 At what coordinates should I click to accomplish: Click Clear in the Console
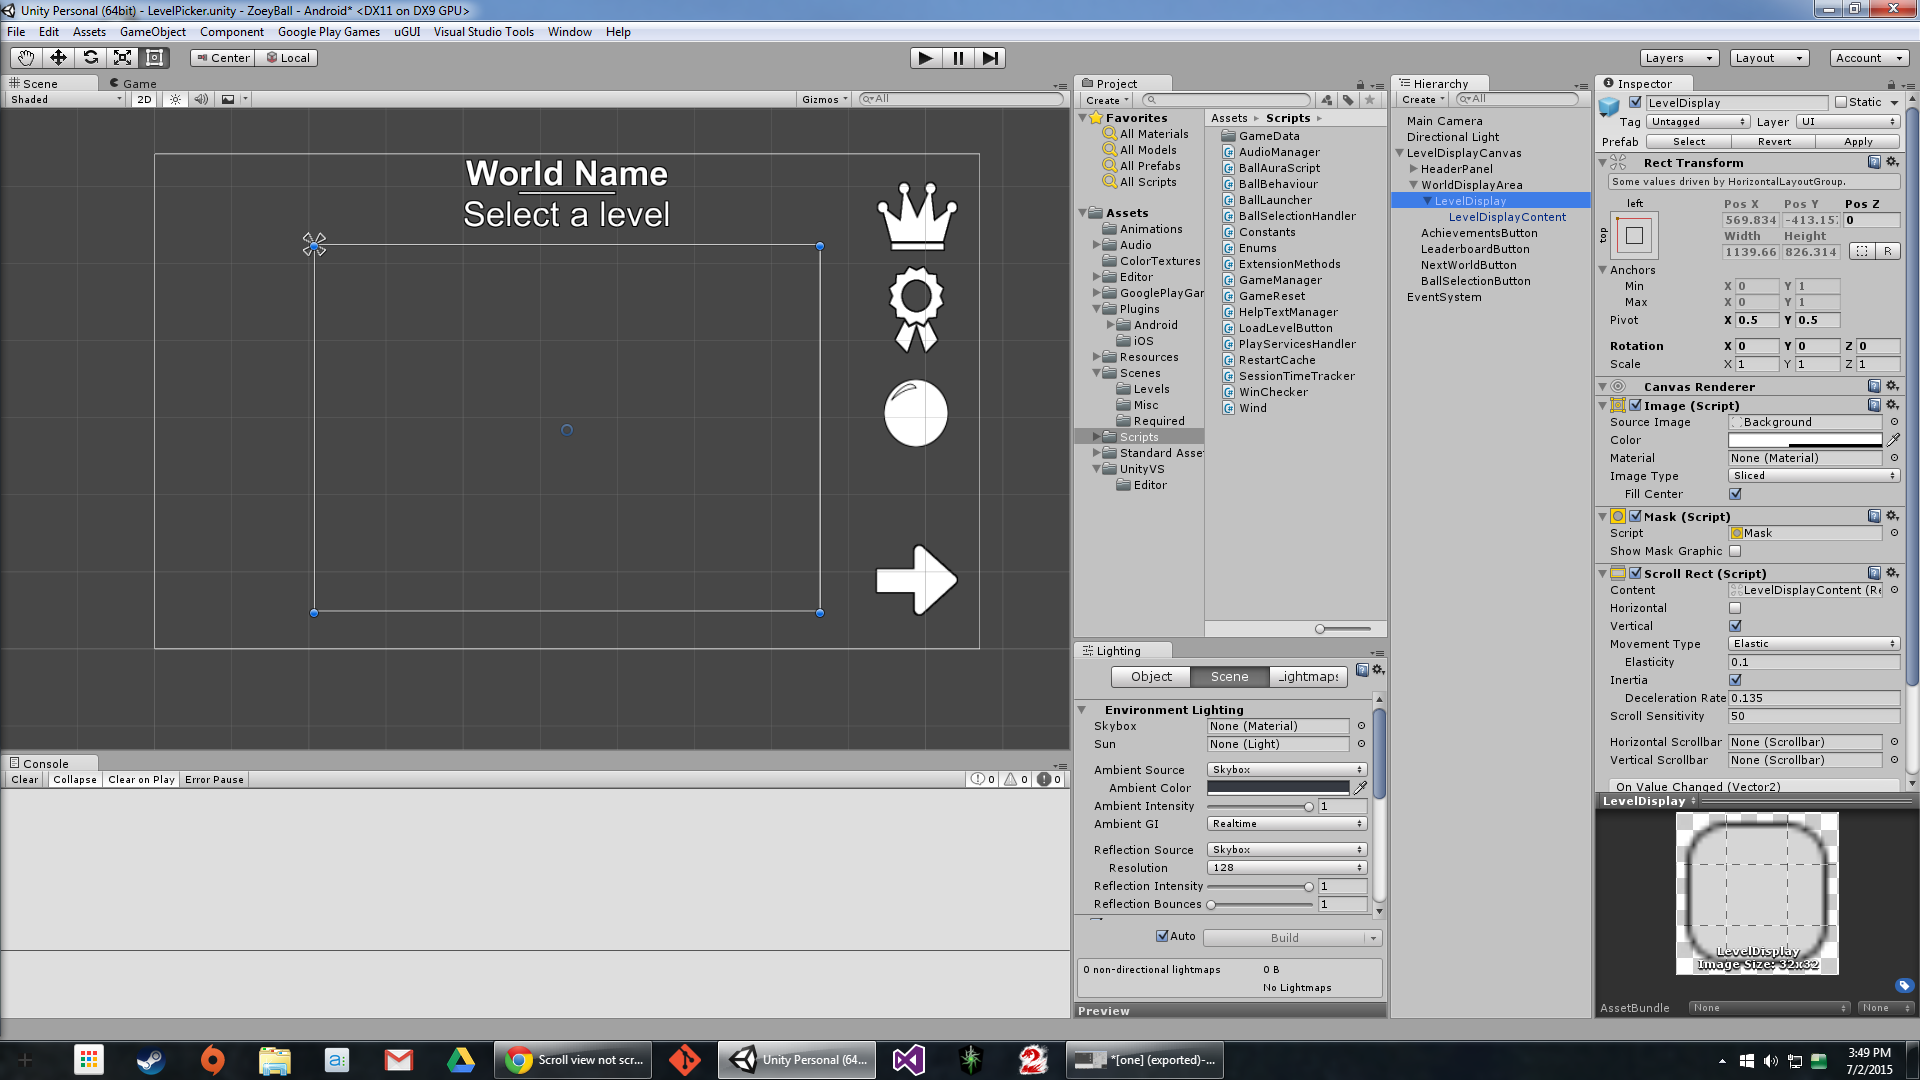(x=25, y=780)
